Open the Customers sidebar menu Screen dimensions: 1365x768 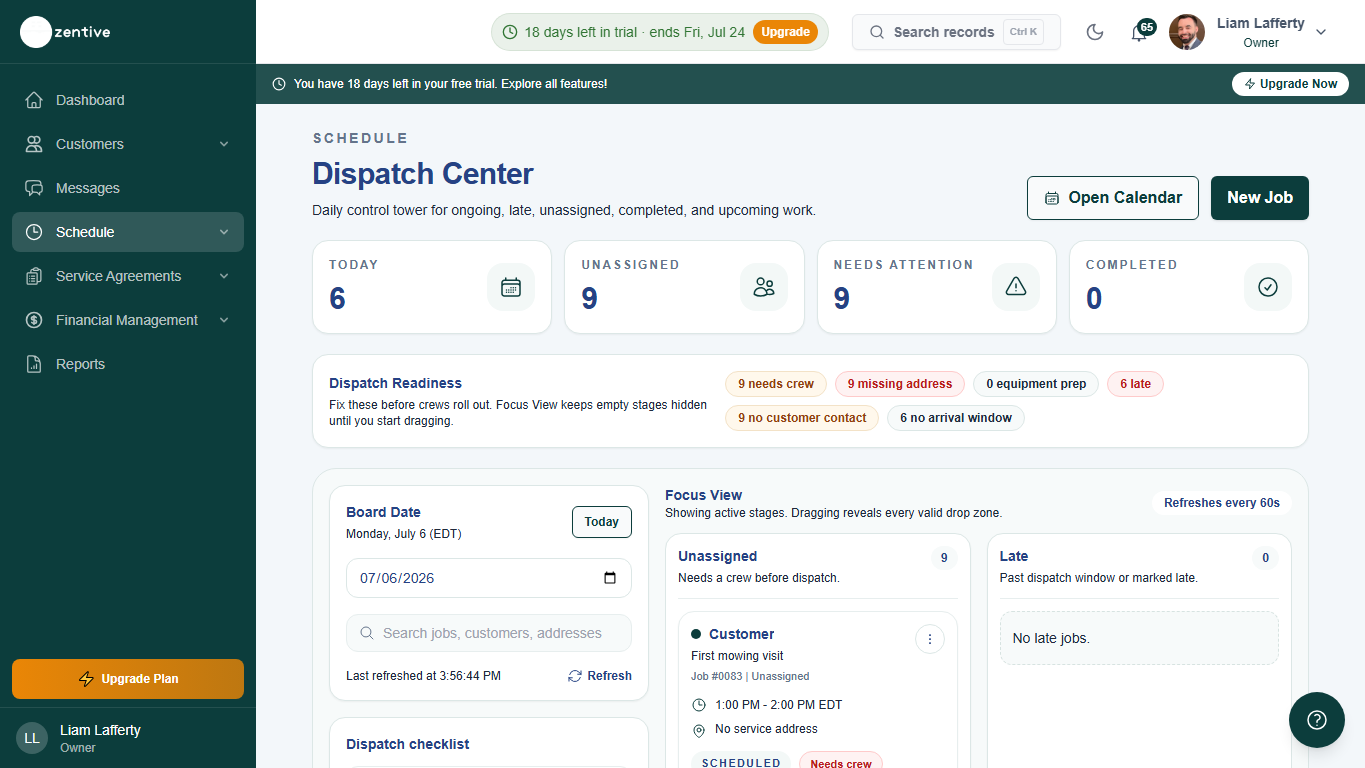point(128,144)
